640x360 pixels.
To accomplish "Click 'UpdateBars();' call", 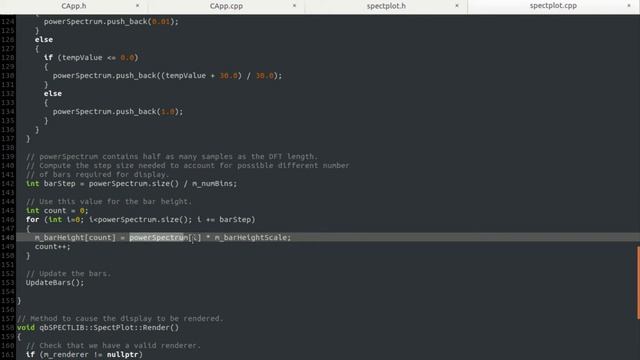I will [55, 282].
